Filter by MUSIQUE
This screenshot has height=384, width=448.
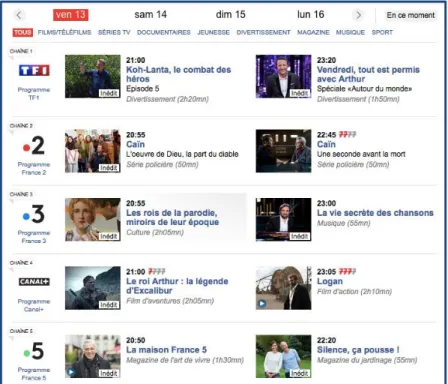click(350, 32)
